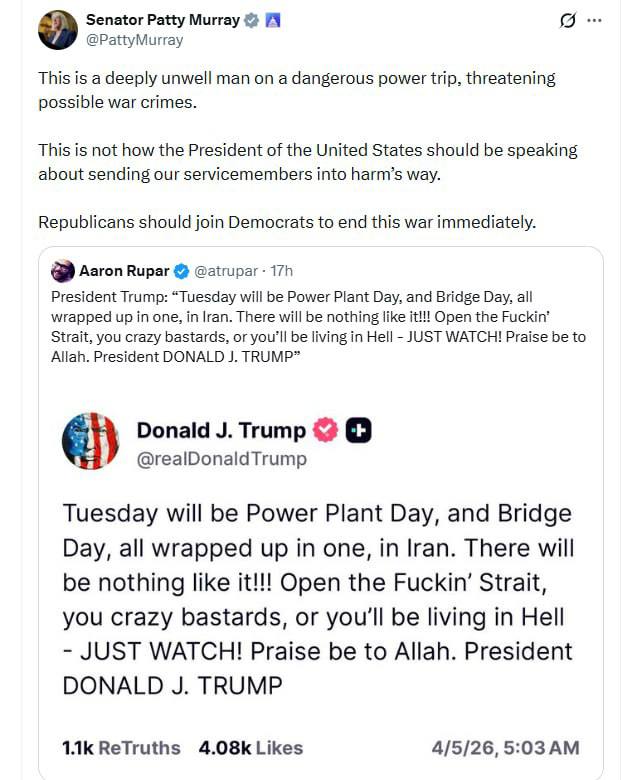Click Aaron Rupar's small profile avatar
The image size is (622, 780).
pyautogui.click(x=62, y=271)
